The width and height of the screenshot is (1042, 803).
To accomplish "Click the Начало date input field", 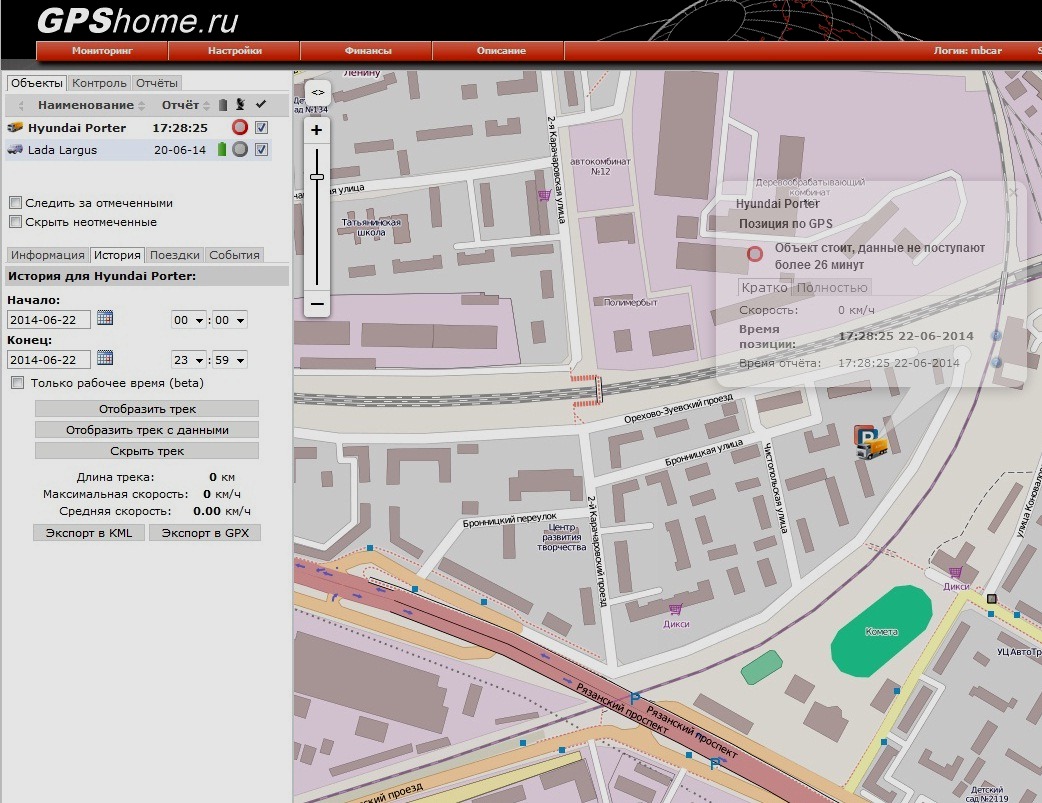I will pos(48,320).
